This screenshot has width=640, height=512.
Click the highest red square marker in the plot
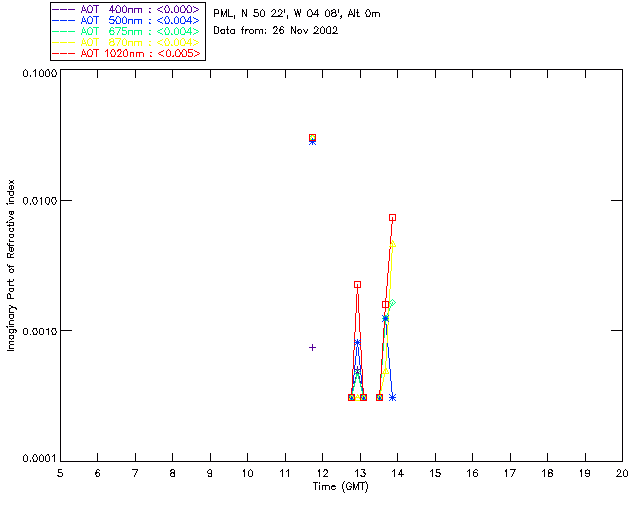[312, 138]
